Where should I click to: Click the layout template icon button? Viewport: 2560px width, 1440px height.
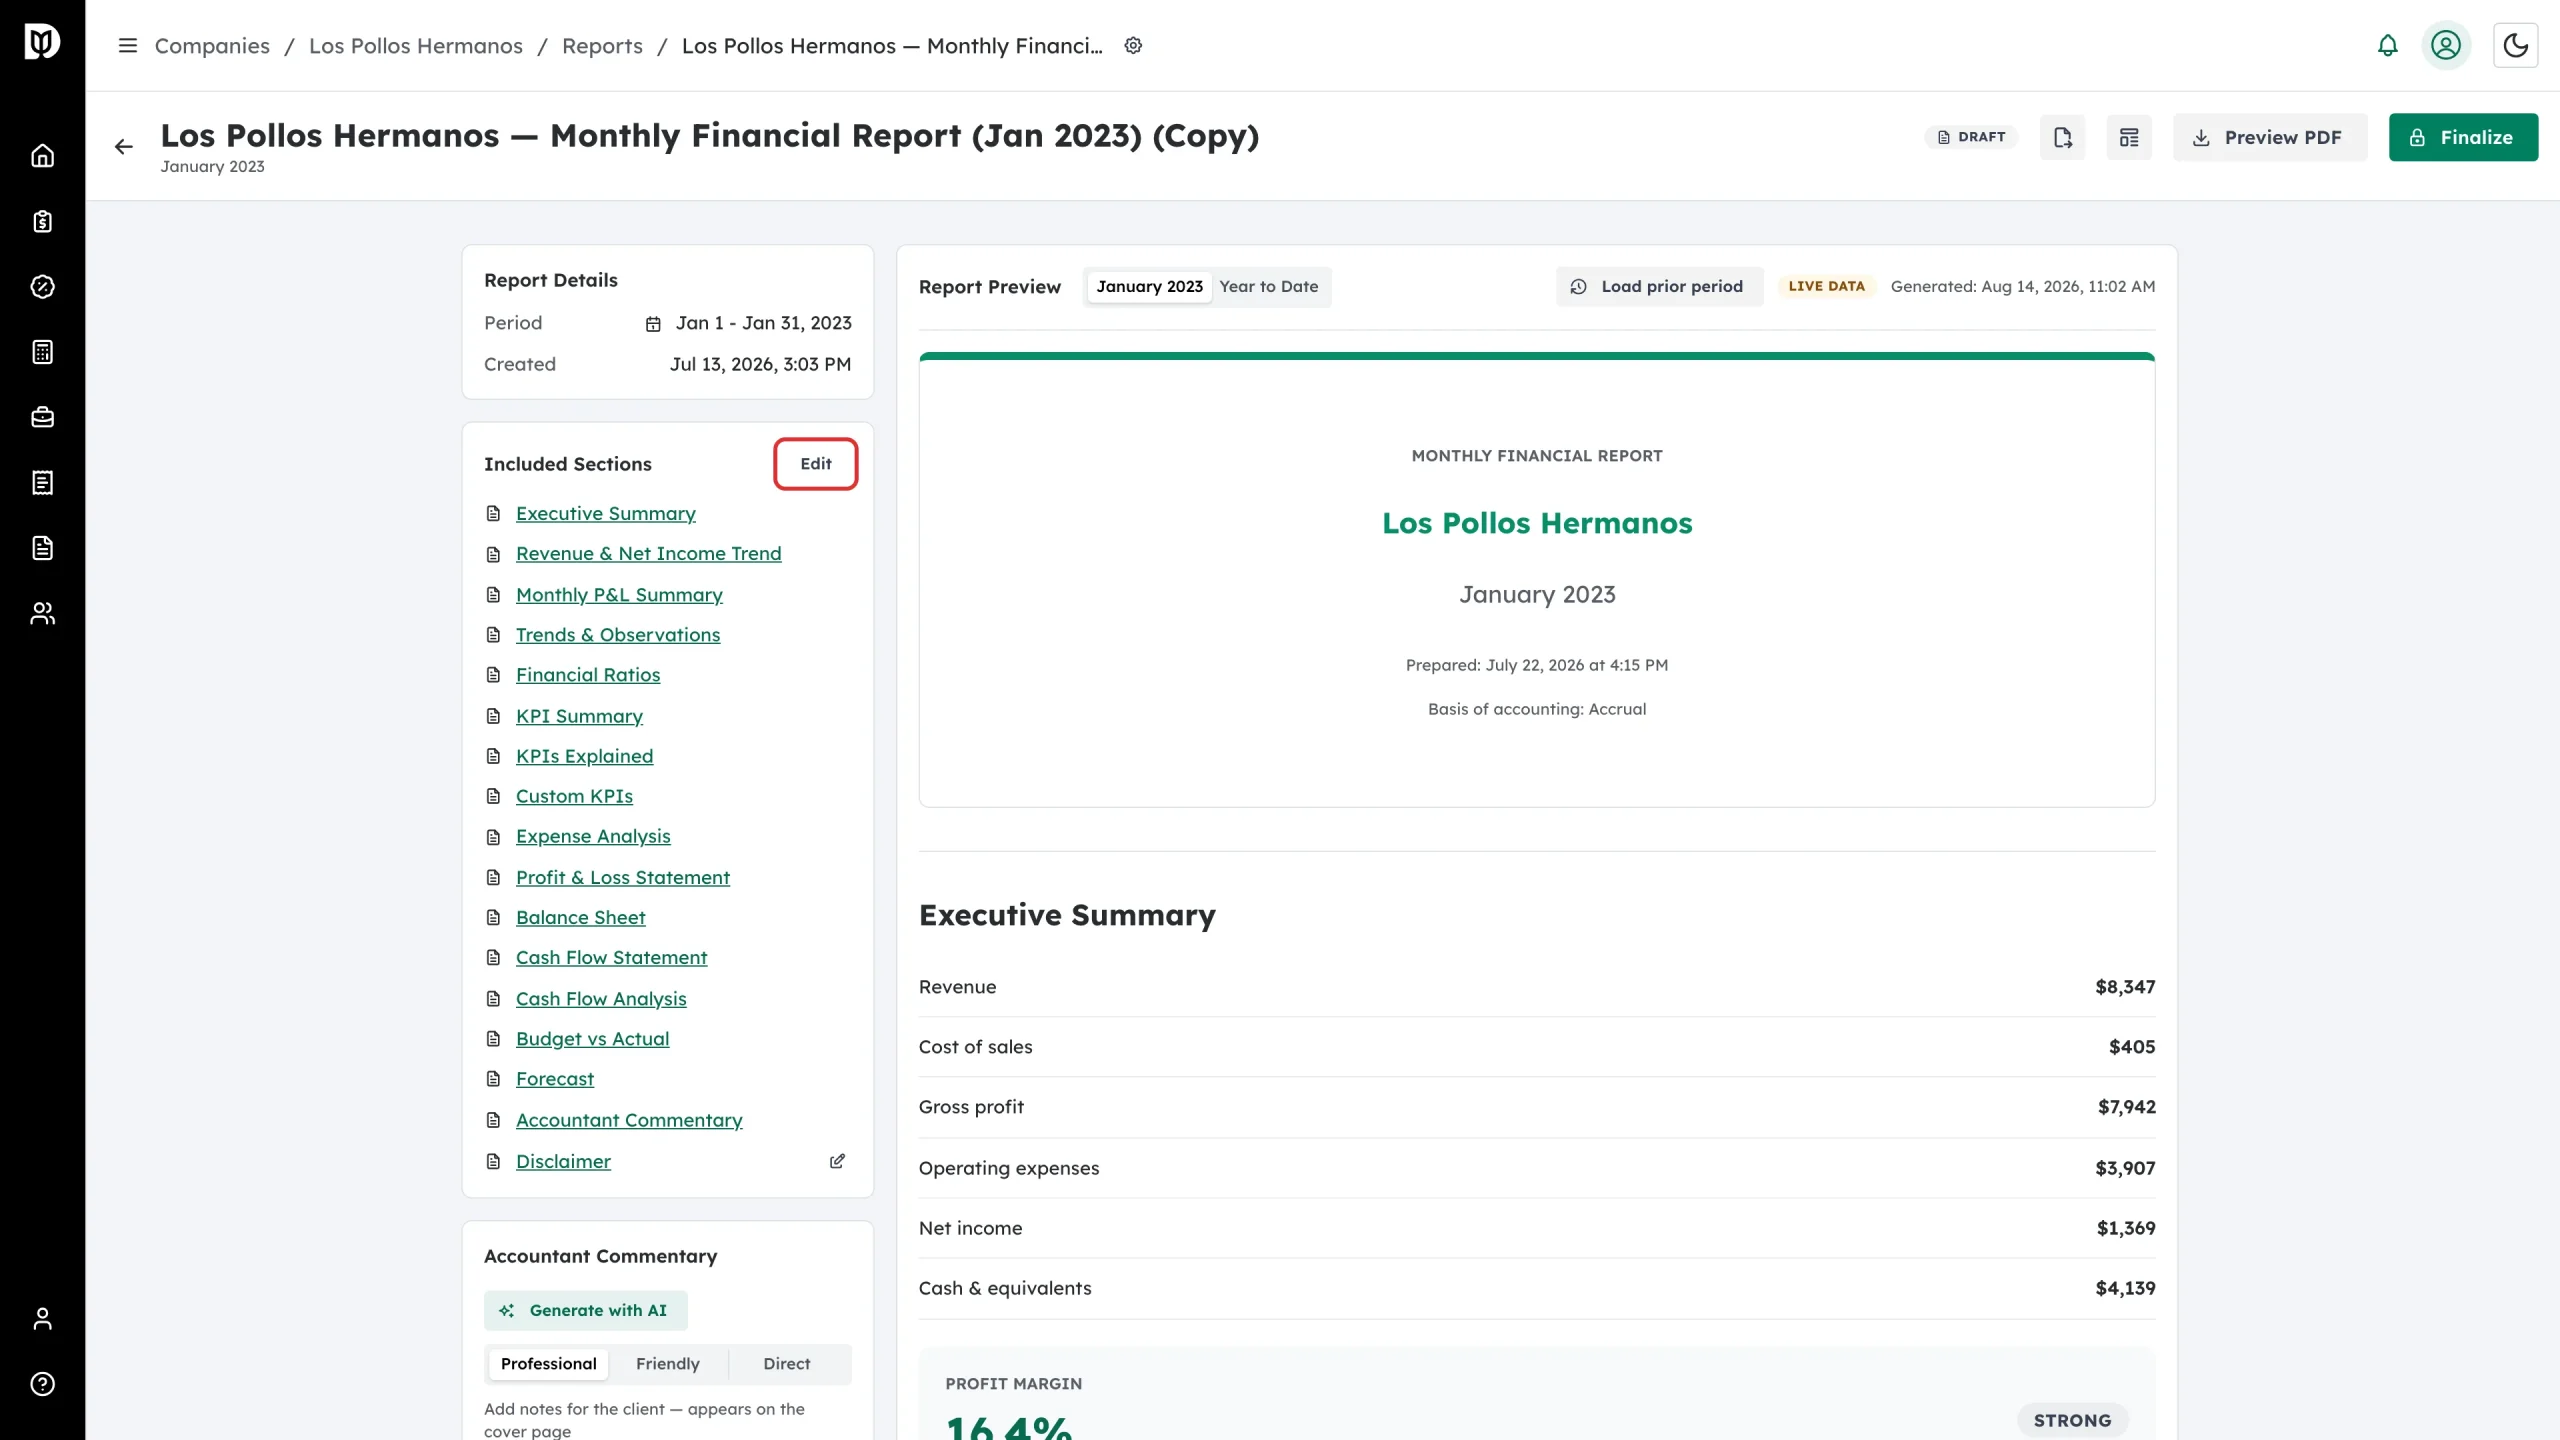[2129, 137]
